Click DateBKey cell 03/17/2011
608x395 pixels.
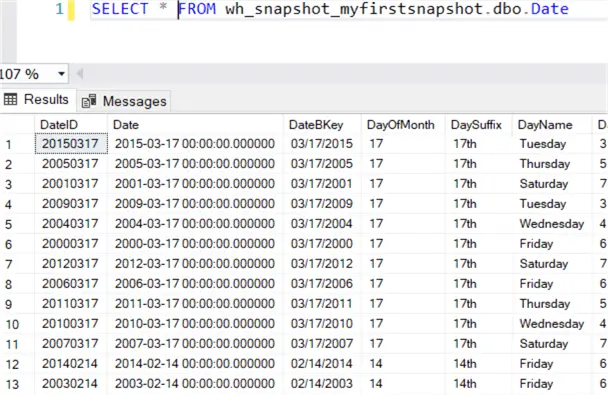(323, 304)
